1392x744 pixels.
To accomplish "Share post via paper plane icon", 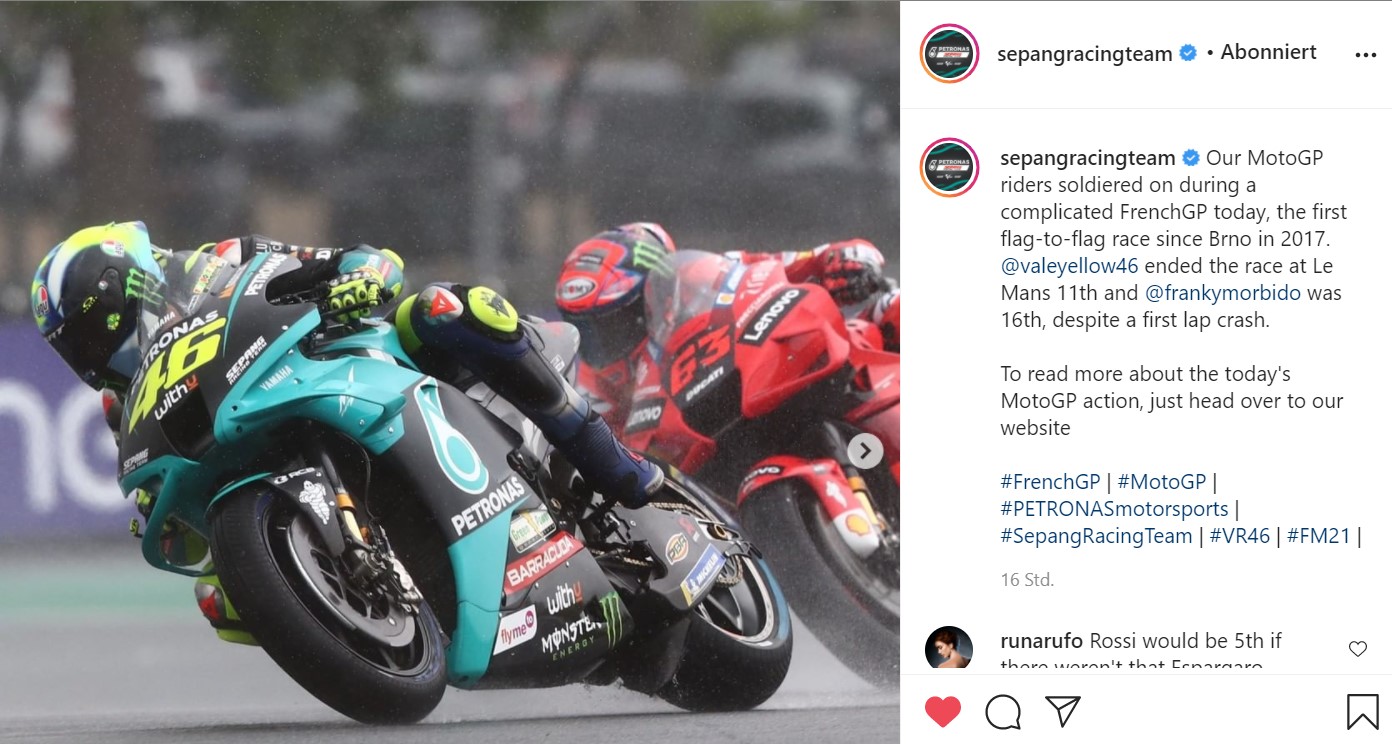I will pos(1062,711).
